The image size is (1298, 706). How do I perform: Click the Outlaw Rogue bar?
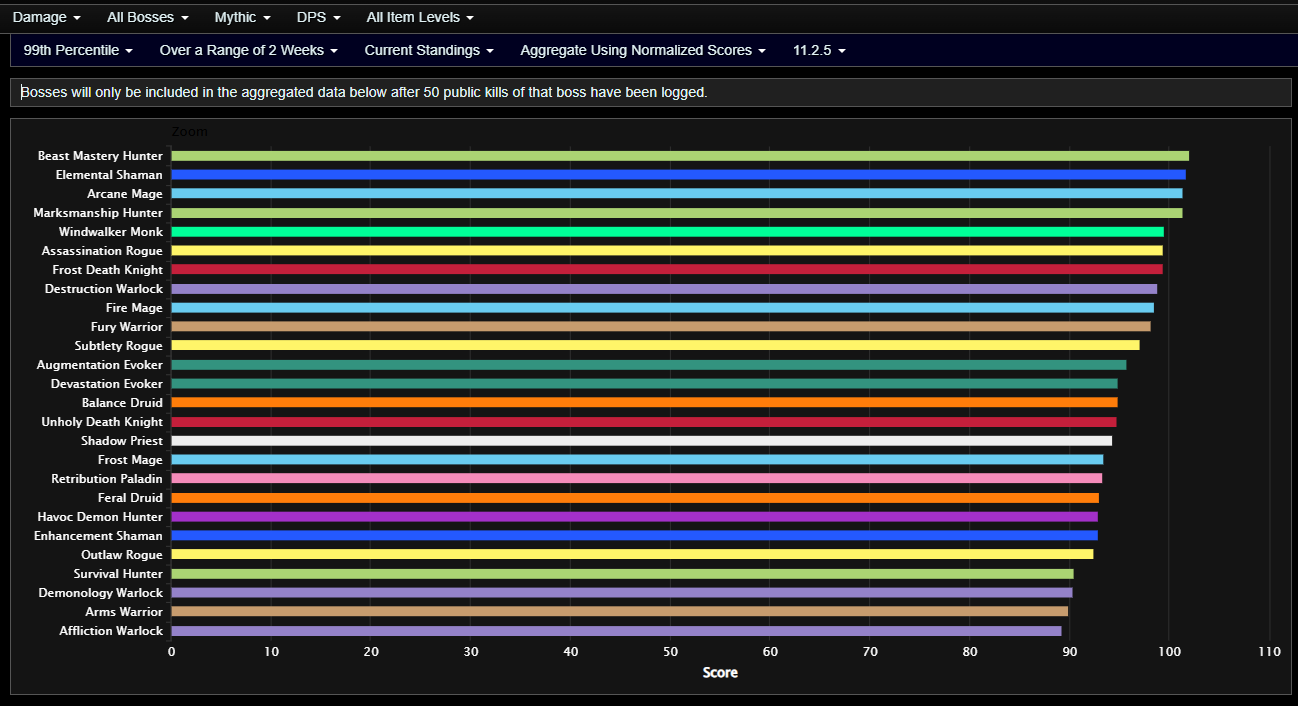pyautogui.click(x=633, y=555)
